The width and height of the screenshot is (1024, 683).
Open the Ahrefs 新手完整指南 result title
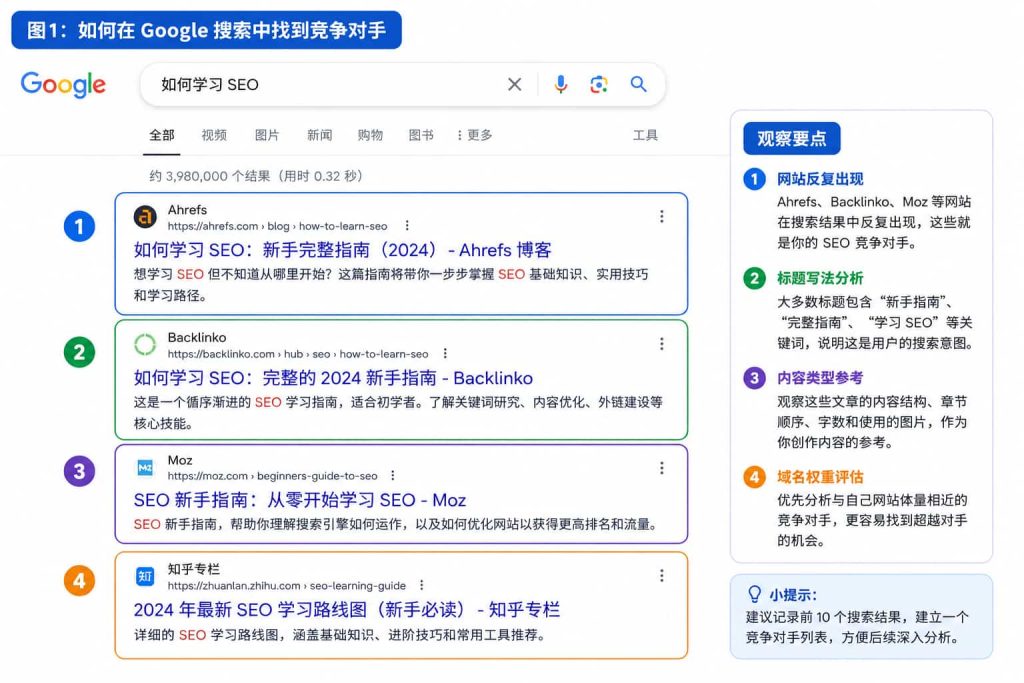tap(343, 250)
